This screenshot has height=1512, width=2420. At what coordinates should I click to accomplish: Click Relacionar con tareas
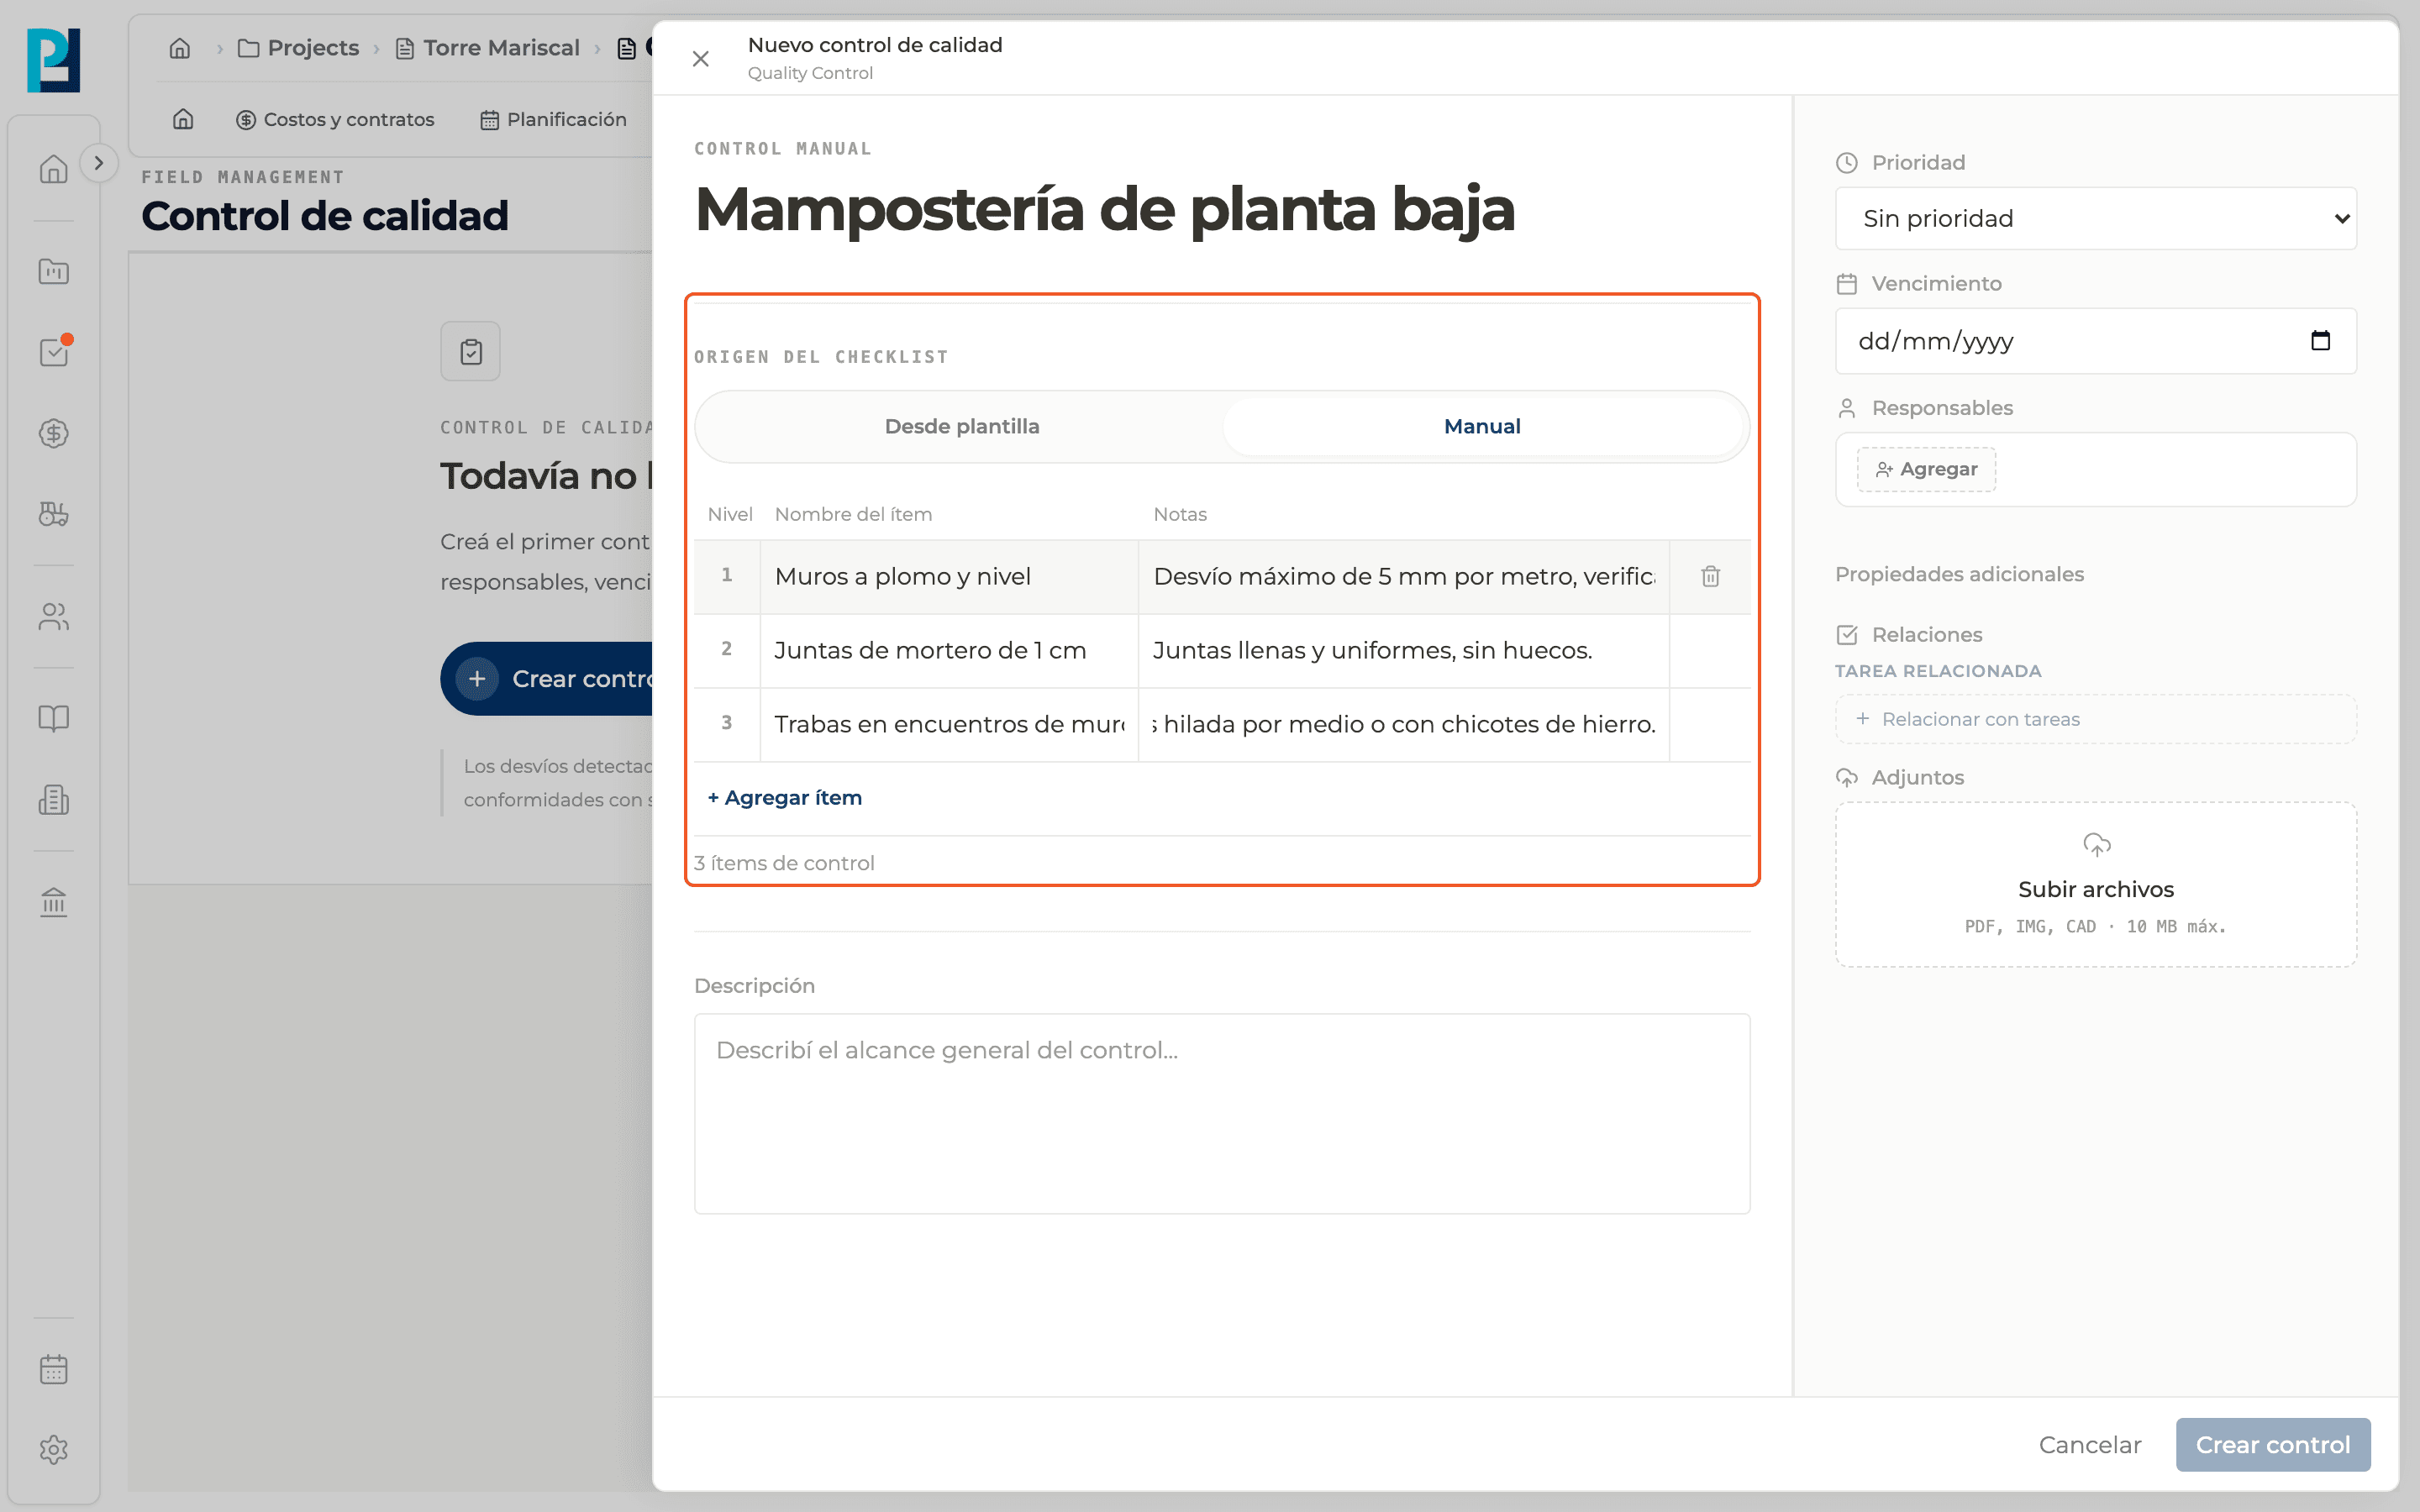[2096, 719]
